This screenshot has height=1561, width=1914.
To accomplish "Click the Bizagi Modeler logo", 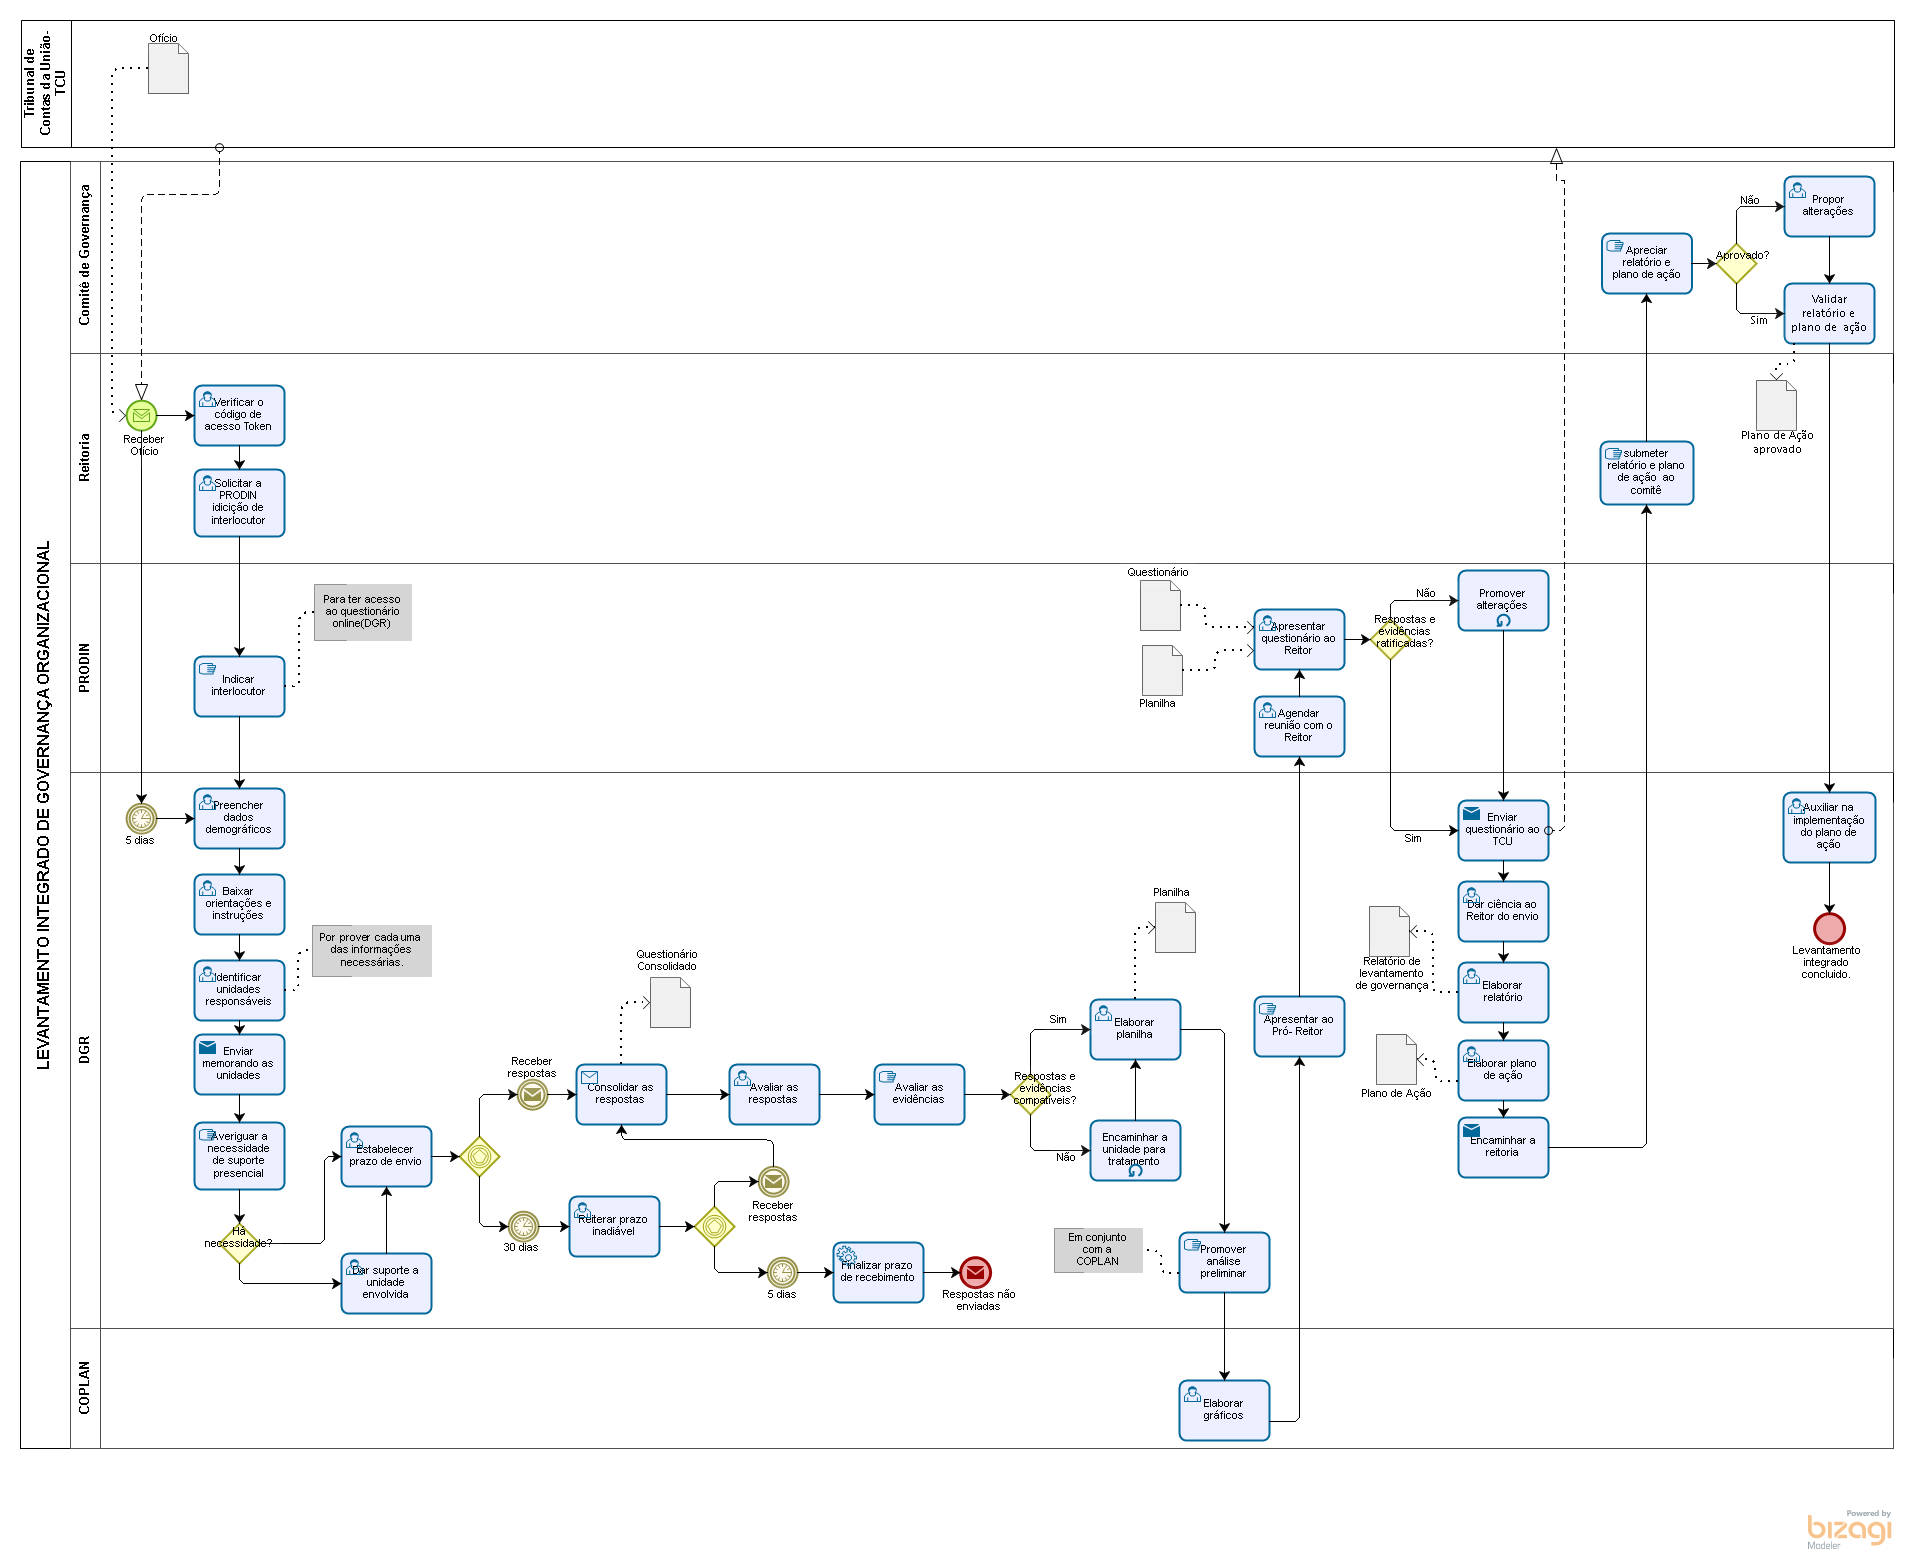I will (1848, 1530).
